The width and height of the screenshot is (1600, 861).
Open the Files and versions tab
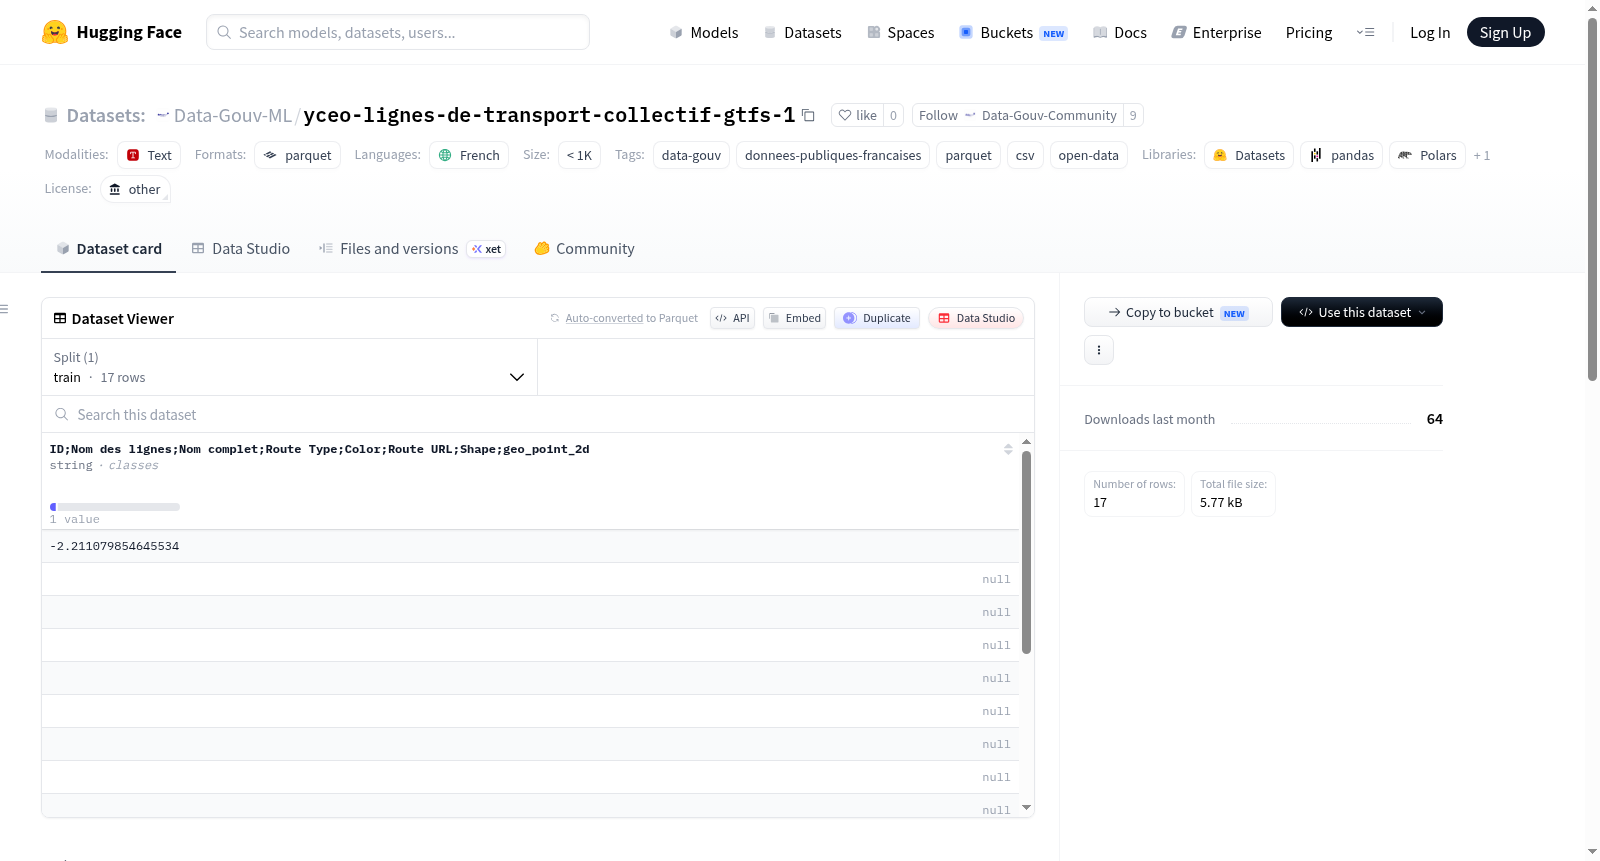412,249
